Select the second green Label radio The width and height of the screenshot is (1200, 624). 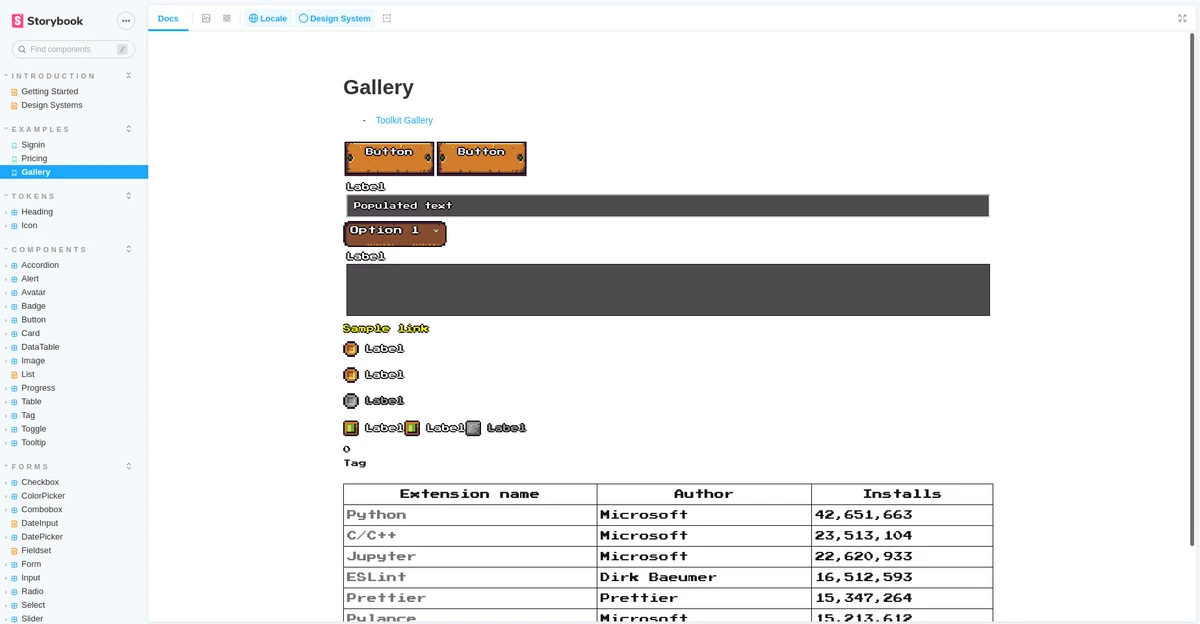pos(412,428)
